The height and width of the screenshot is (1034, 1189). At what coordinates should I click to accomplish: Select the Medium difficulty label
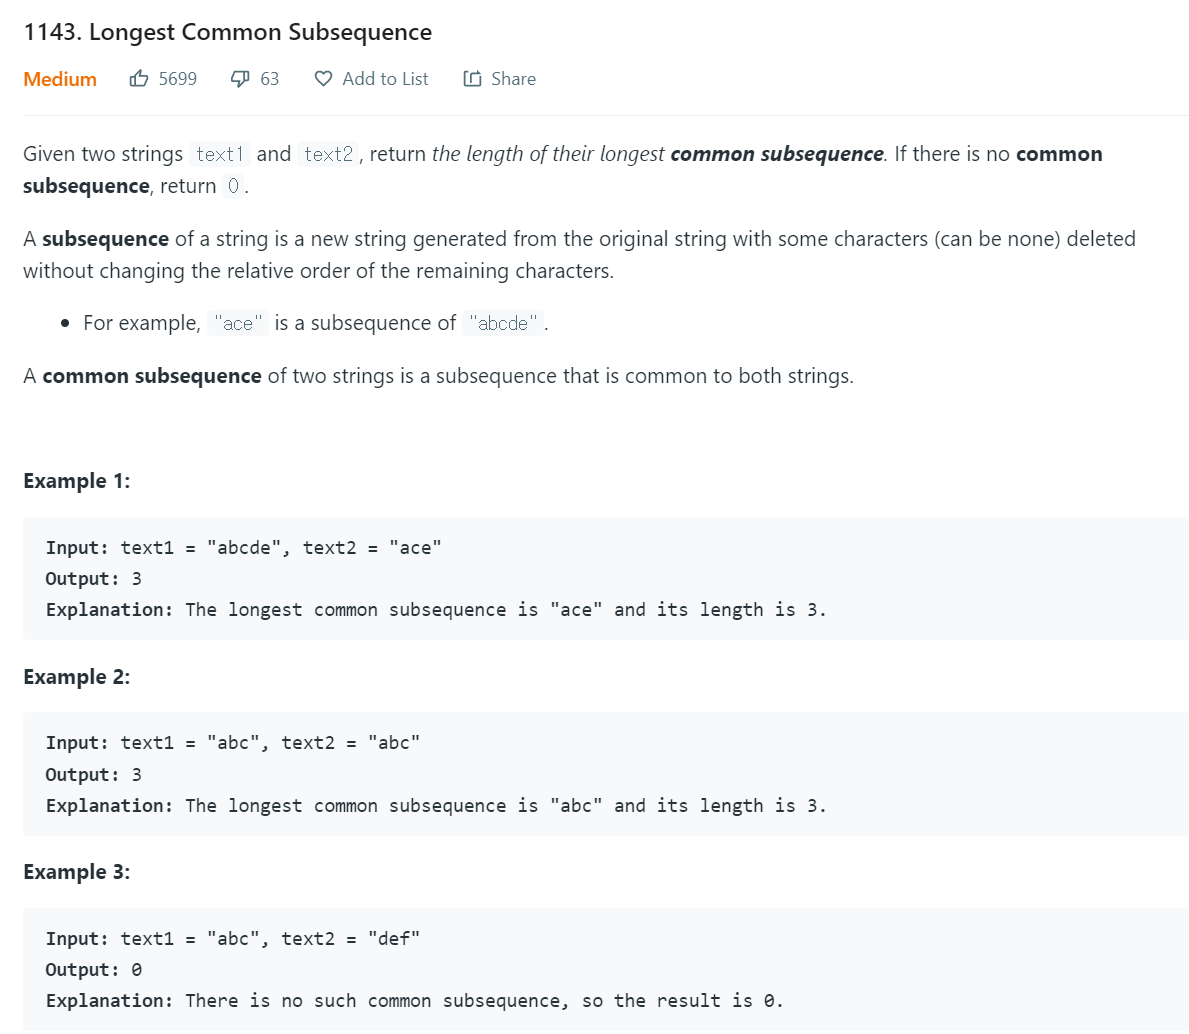(59, 78)
